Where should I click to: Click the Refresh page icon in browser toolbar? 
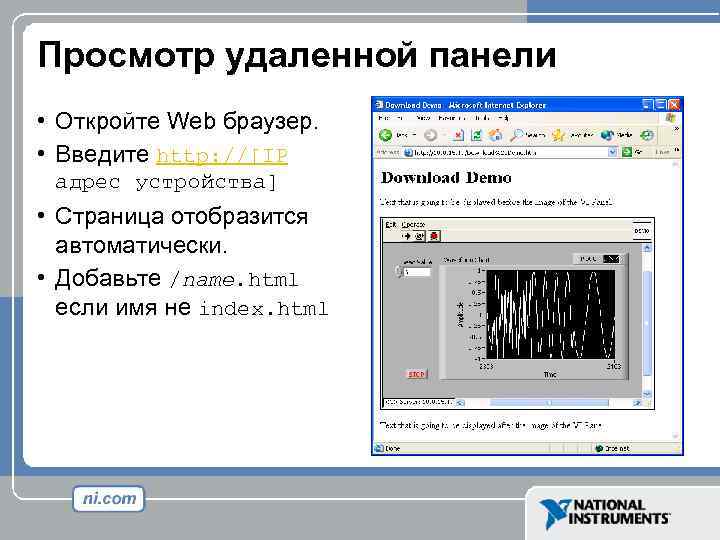476,135
